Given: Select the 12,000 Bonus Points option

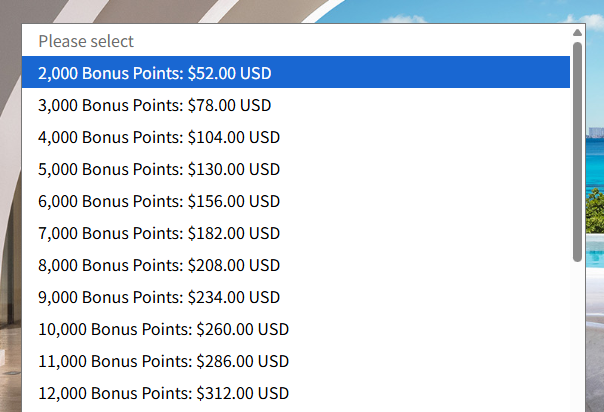Looking at the screenshot, I should pos(163,393).
